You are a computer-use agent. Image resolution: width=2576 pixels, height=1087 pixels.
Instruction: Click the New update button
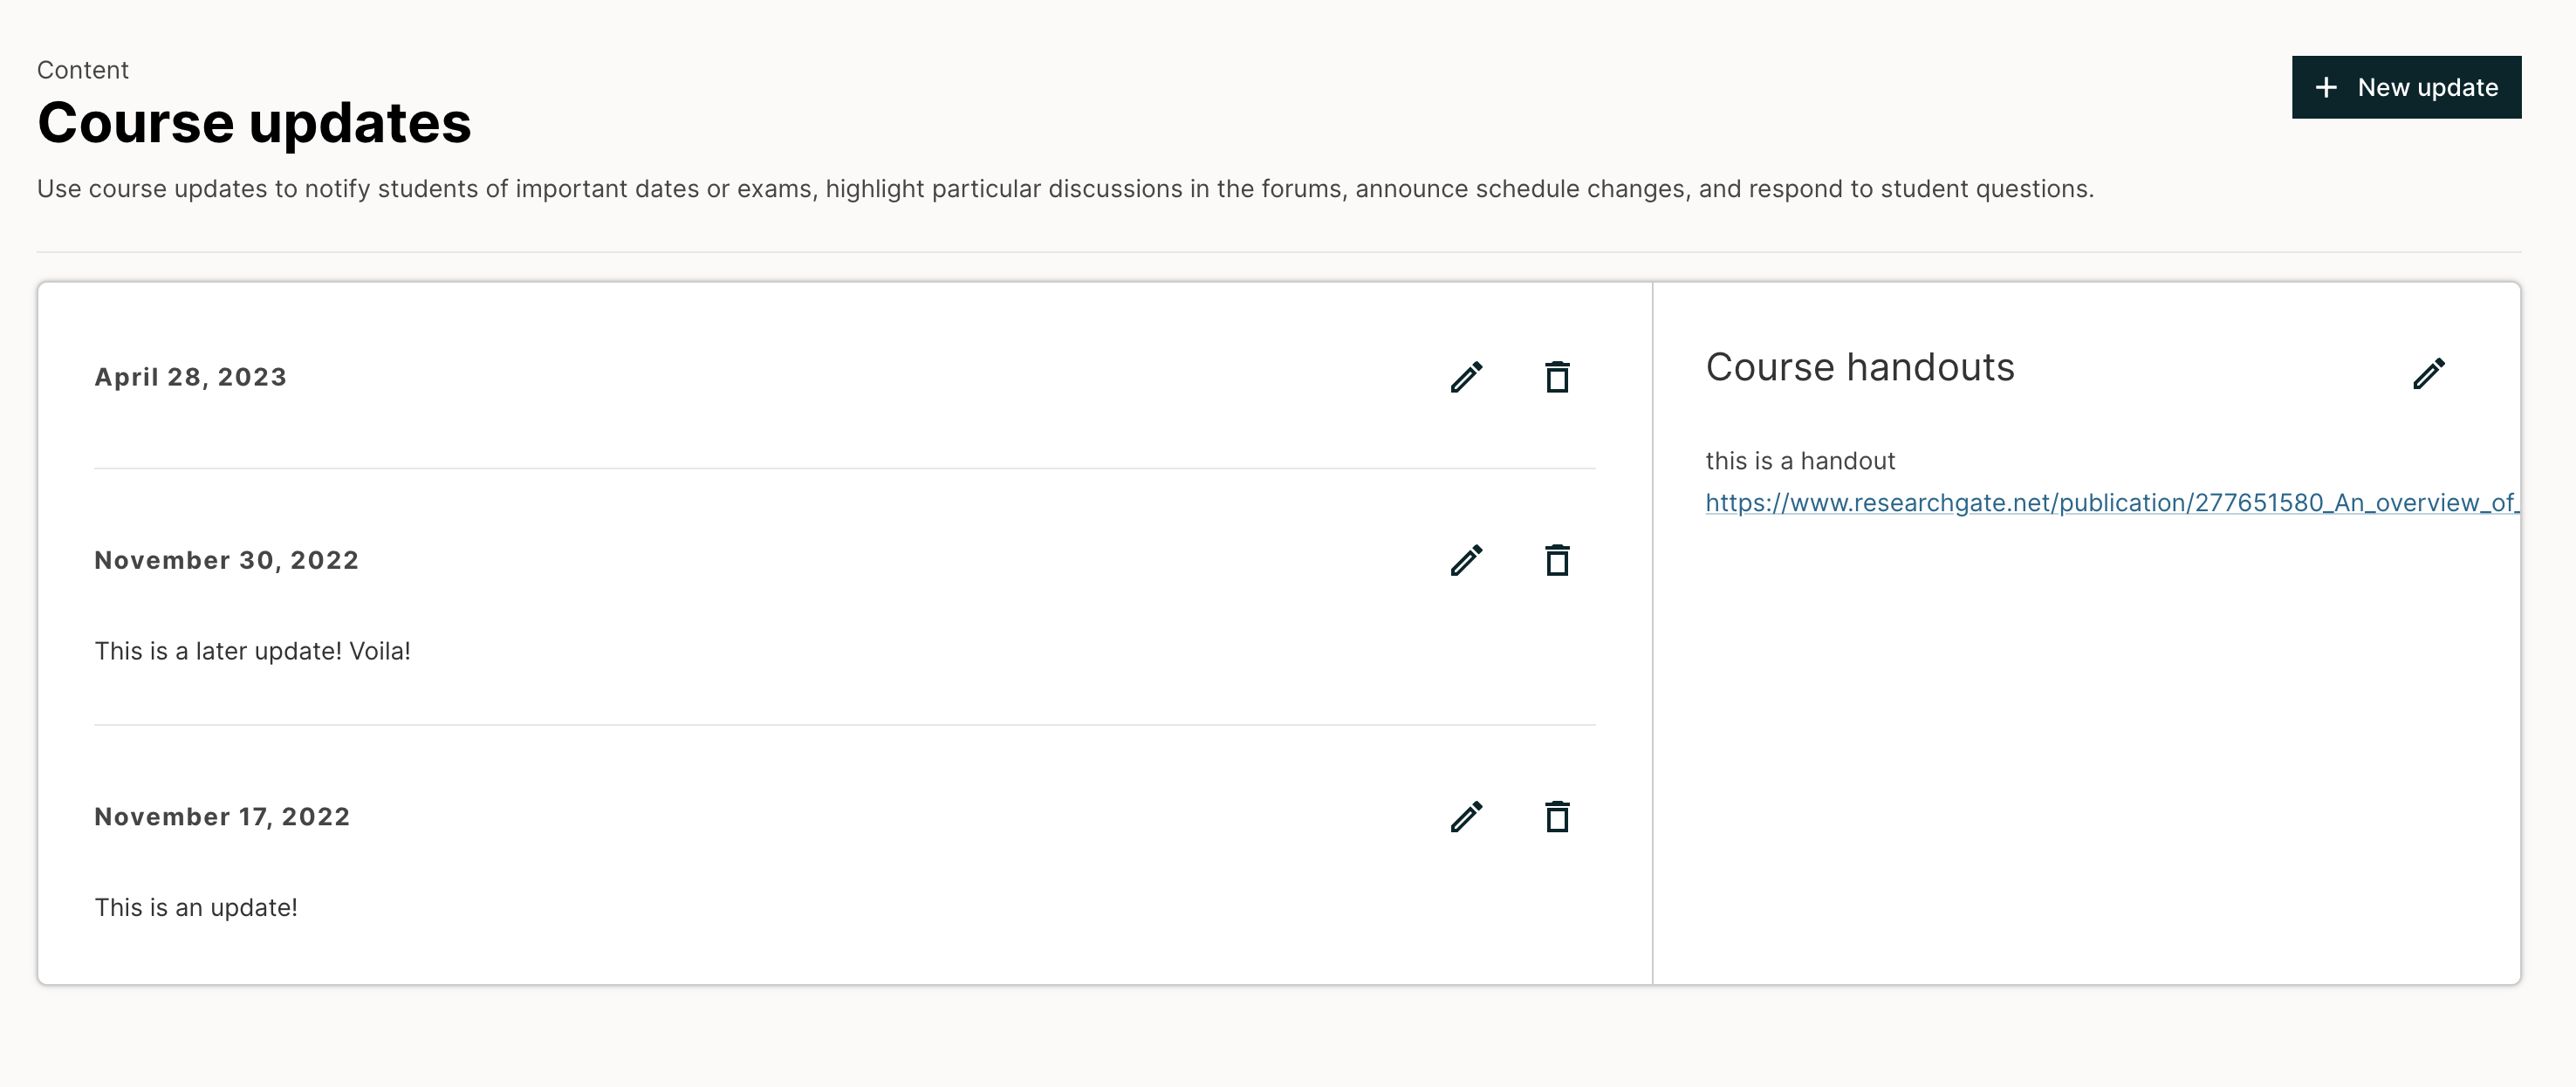point(2406,87)
